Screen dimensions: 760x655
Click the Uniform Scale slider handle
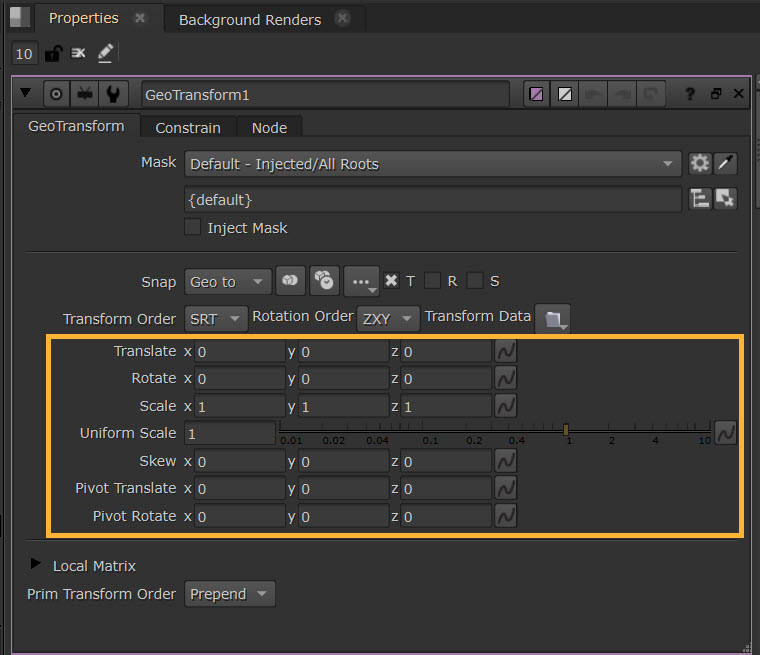(x=566, y=430)
